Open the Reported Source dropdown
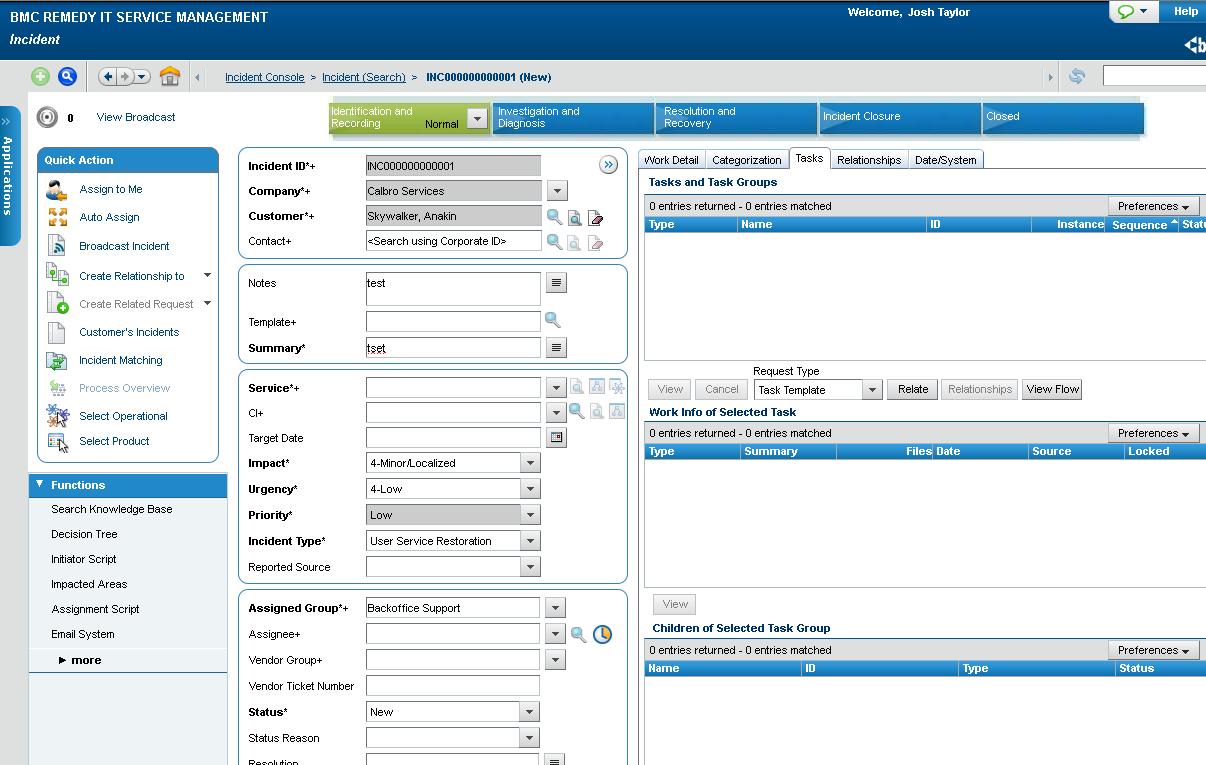Screen dimensions: 1206x765 tap(530, 567)
